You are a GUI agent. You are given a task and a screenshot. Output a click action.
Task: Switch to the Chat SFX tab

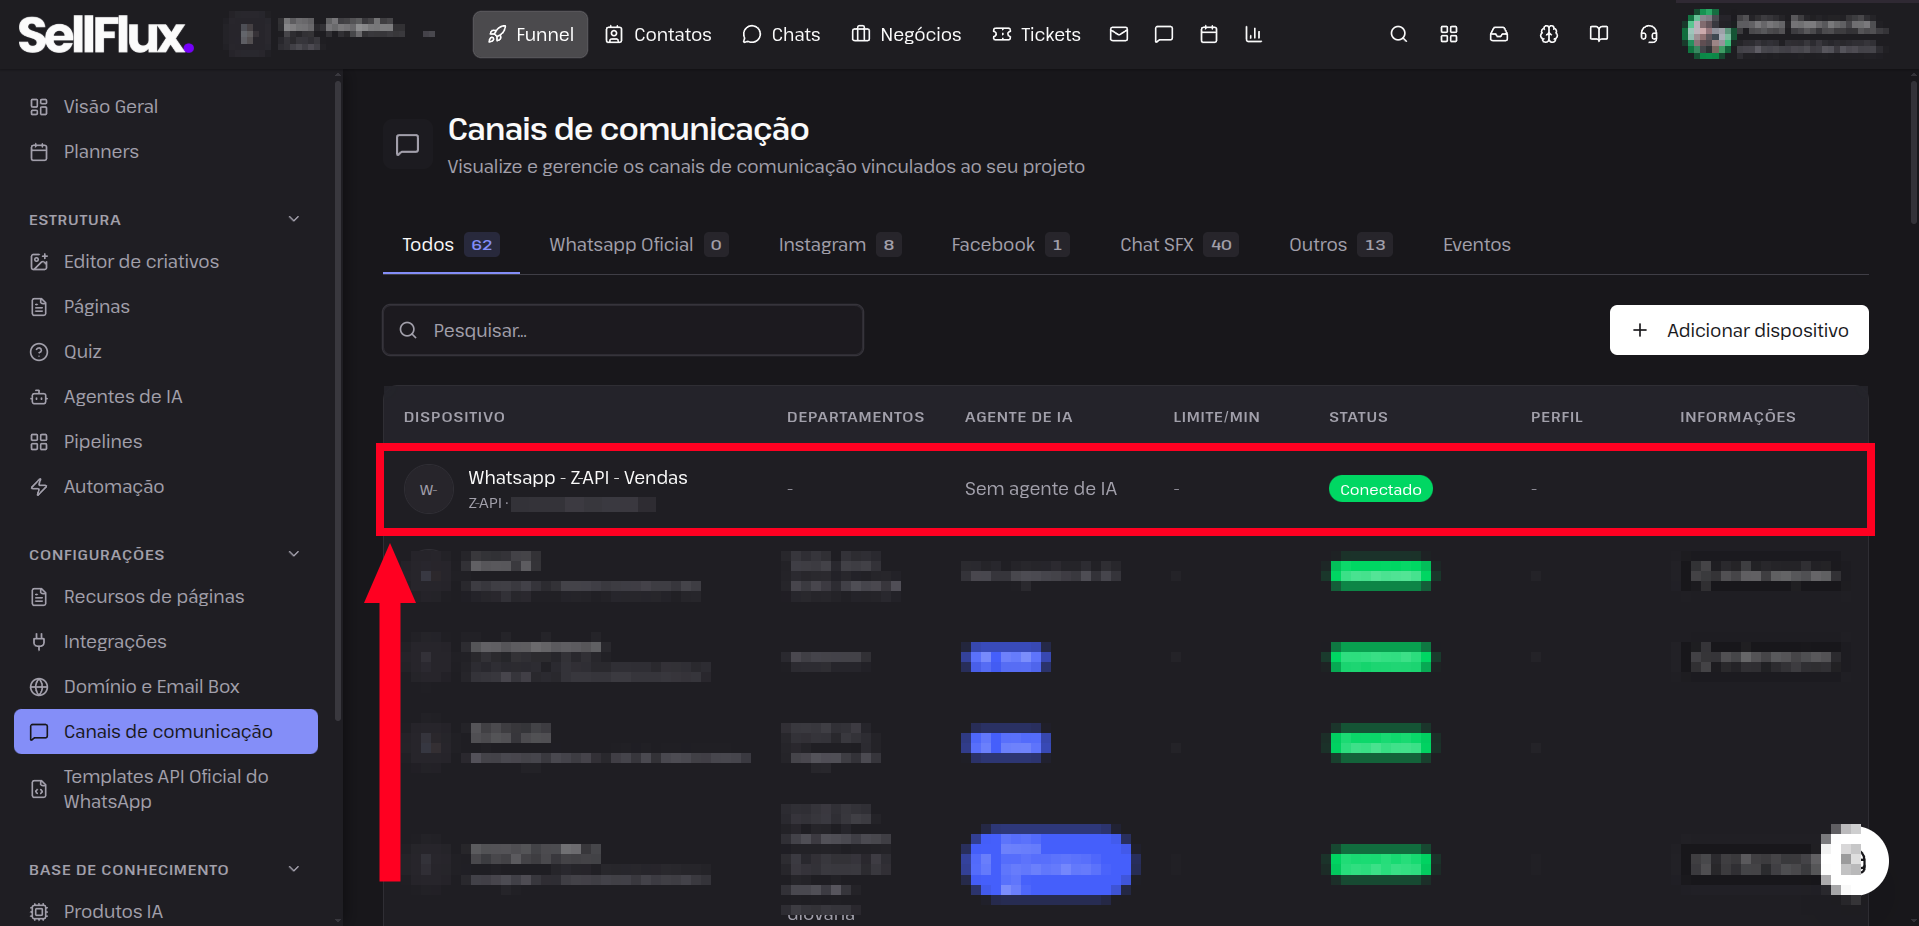1180,245
